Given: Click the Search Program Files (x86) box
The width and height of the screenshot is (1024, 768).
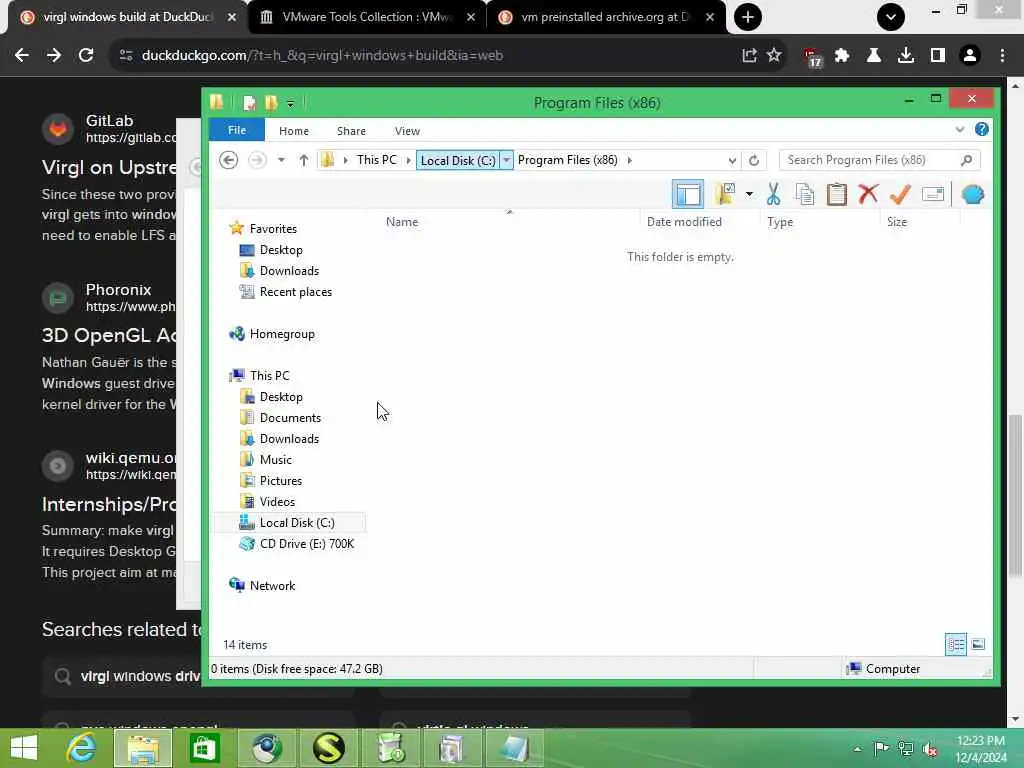Looking at the screenshot, I should pyautogui.click(x=879, y=160).
